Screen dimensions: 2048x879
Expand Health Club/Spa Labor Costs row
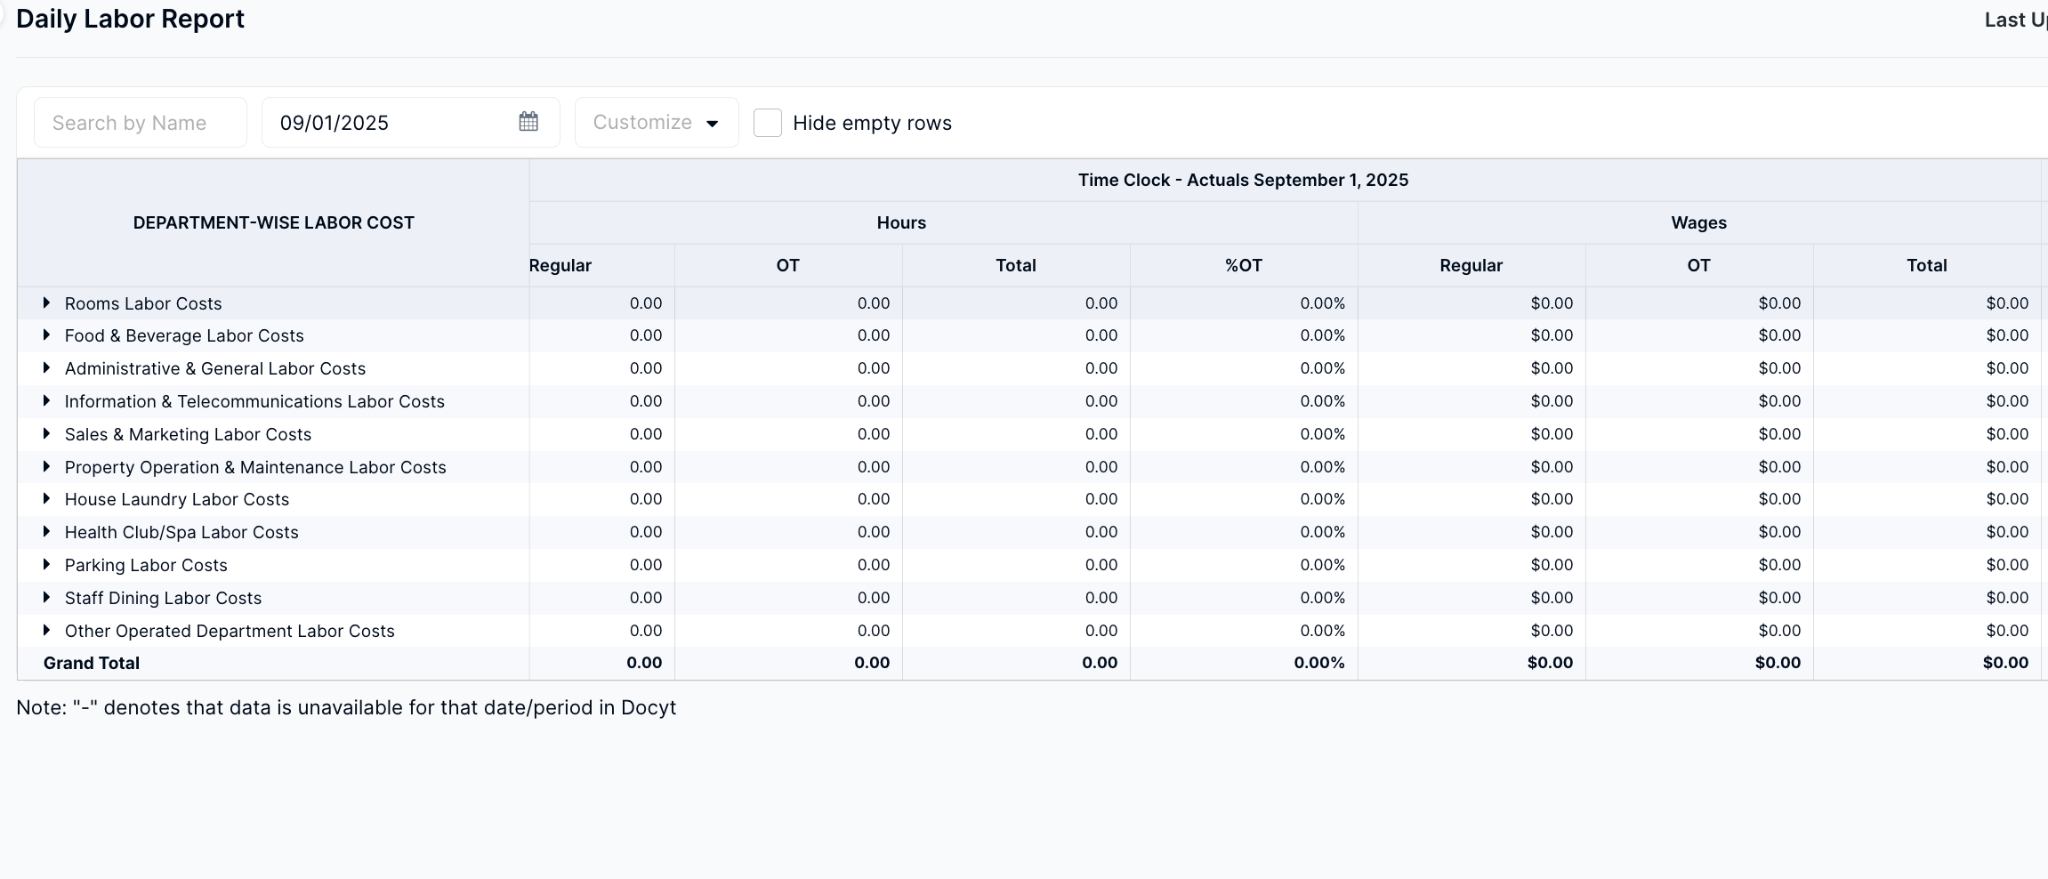(46, 532)
